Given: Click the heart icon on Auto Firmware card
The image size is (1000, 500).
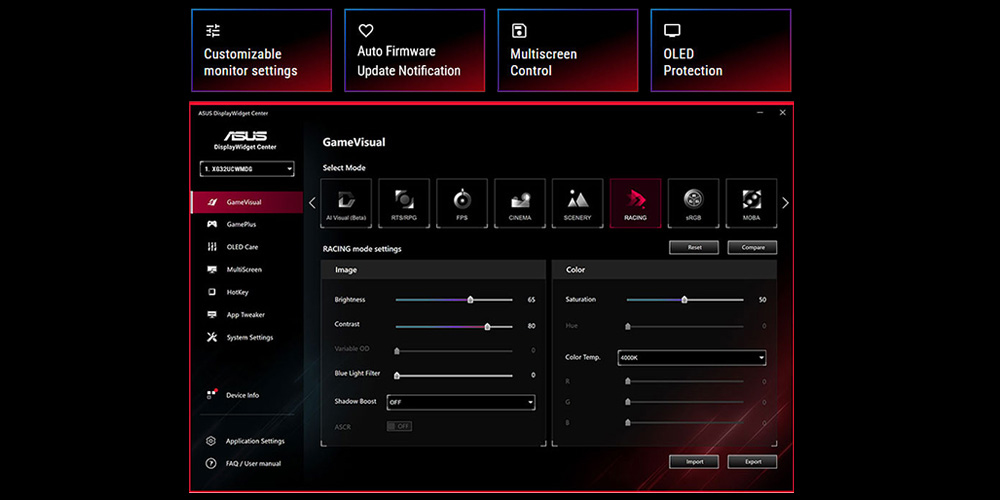Looking at the screenshot, I should coord(365,30).
